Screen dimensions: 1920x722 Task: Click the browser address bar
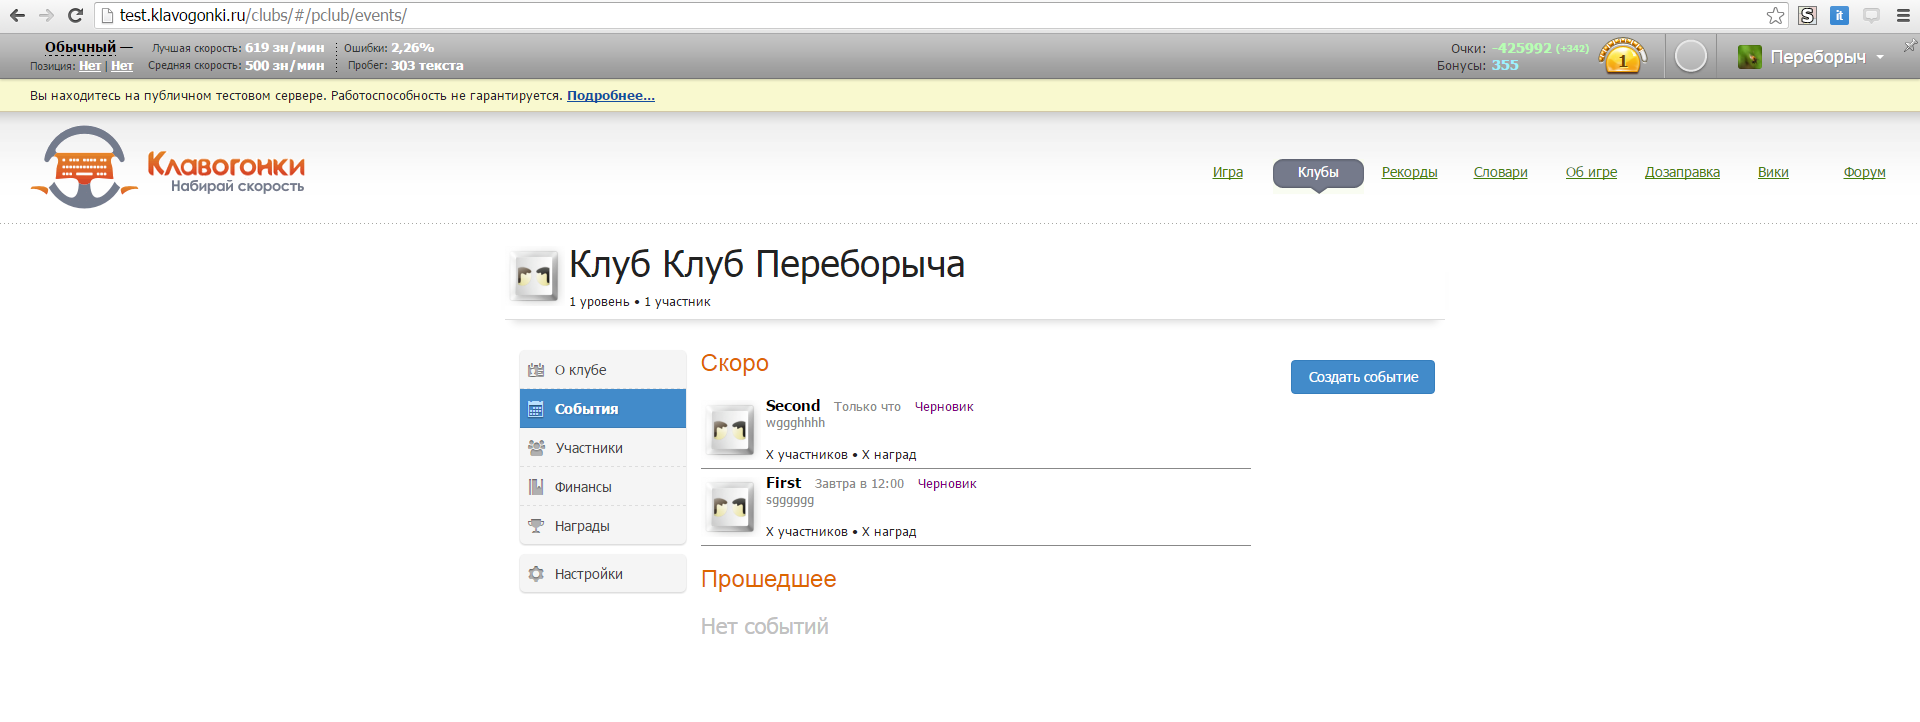[x=900, y=15]
